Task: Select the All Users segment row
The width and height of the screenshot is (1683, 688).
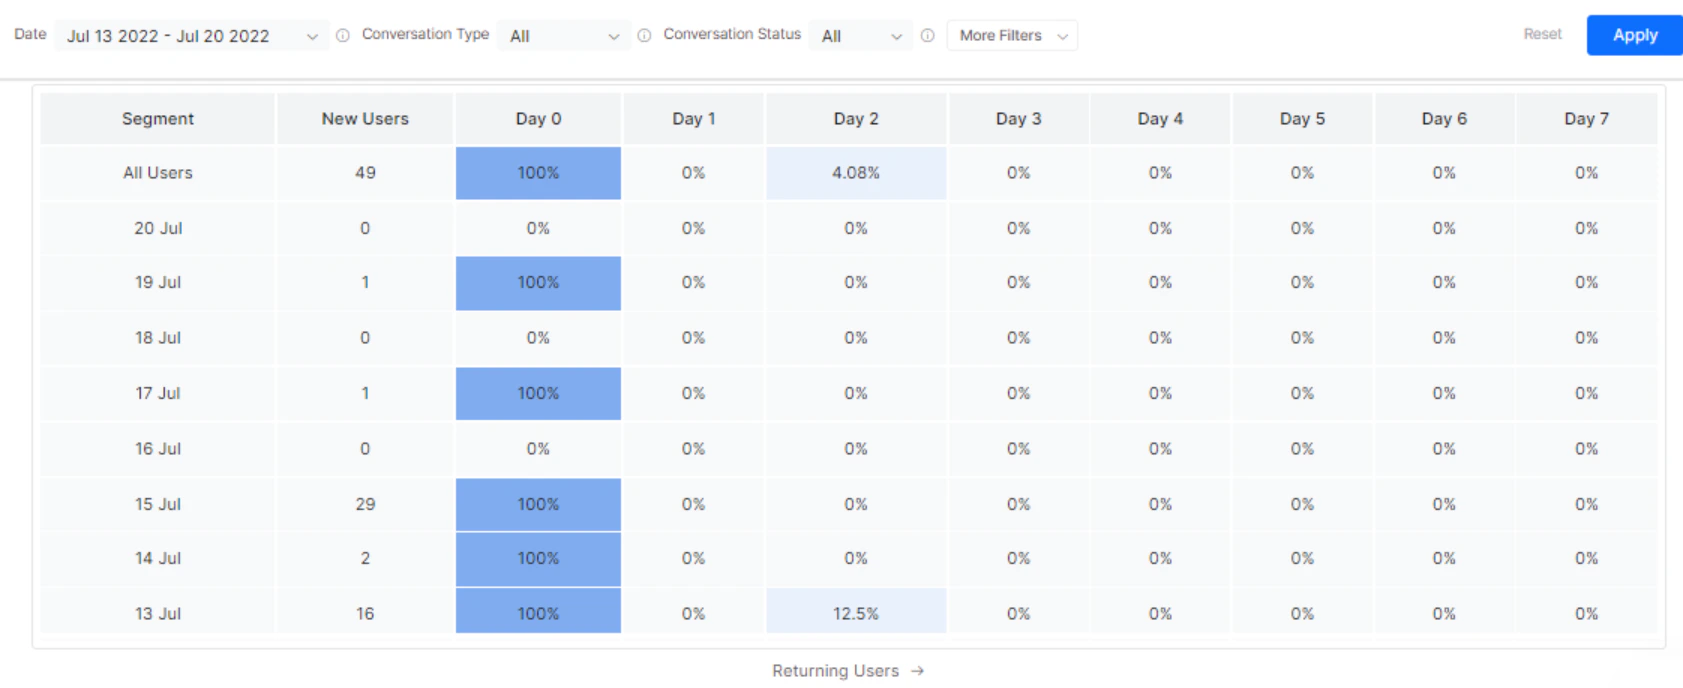Action: click(157, 172)
